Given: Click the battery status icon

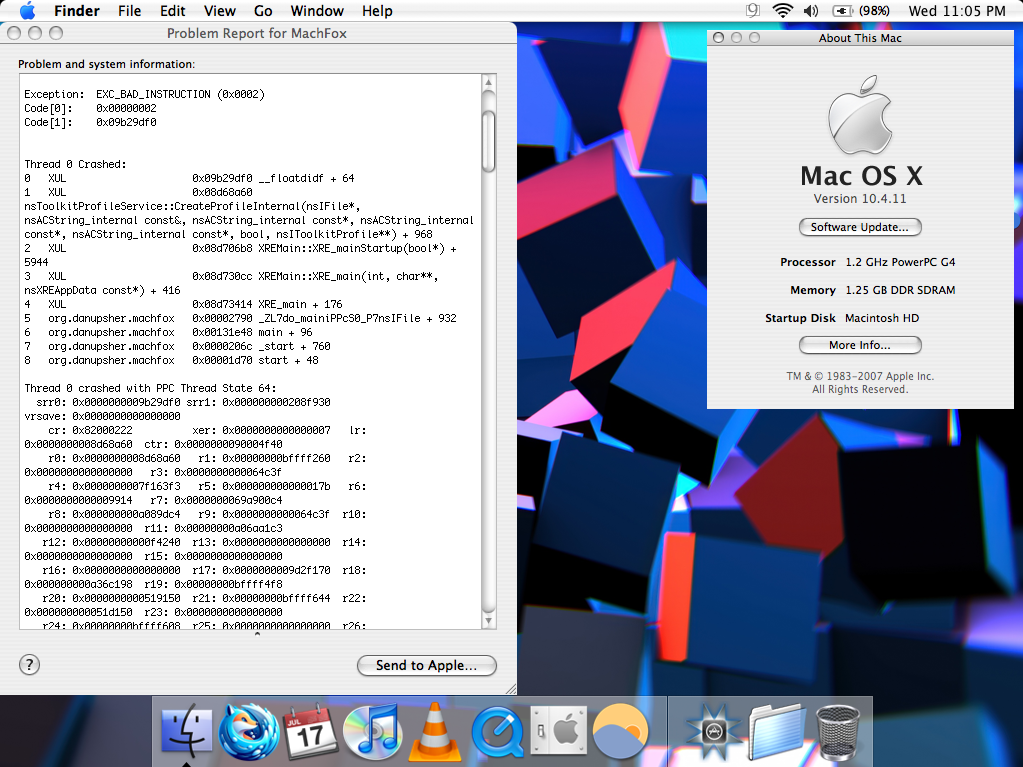Looking at the screenshot, I should (842, 10).
